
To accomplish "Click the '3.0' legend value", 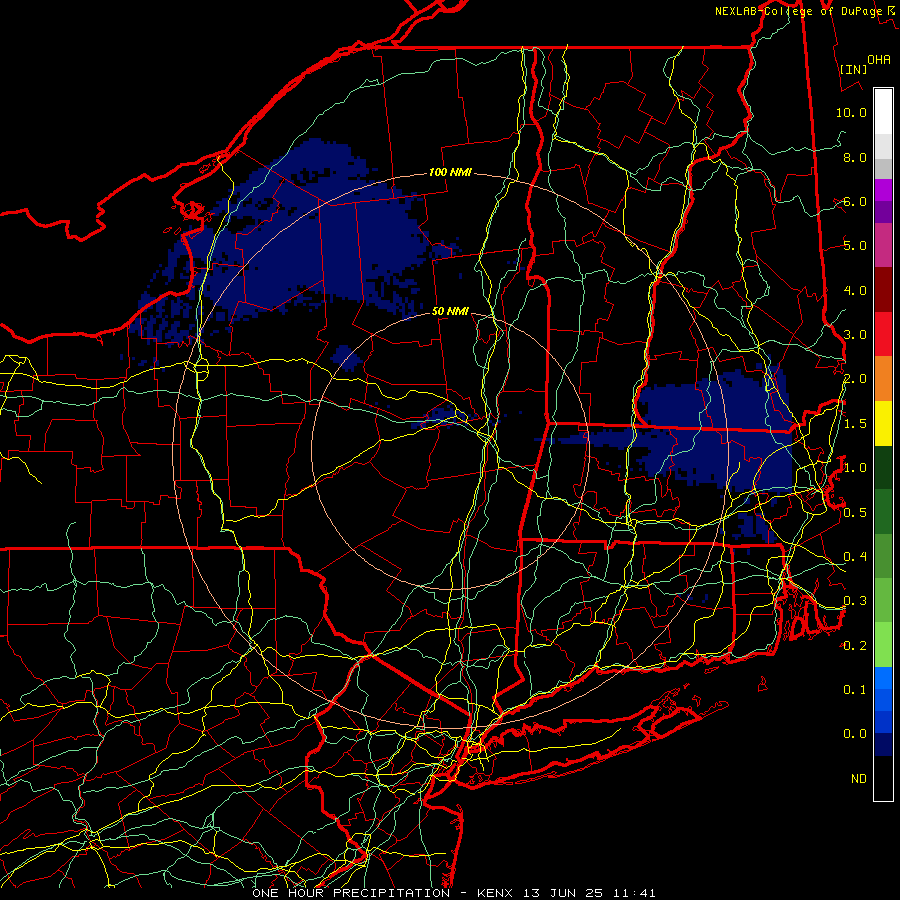I will 855,335.
